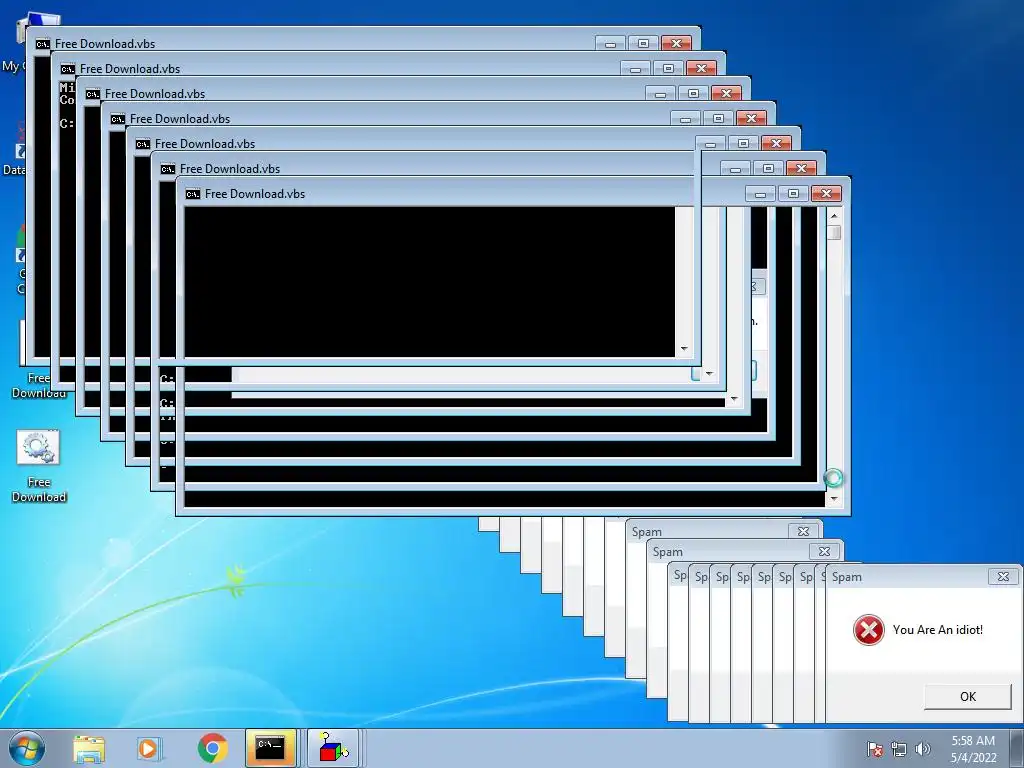Maximize the frontmost Free Download.vbs console window
Image resolution: width=1024 pixels, height=768 pixels.
pyautogui.click(x=793, y=193)
